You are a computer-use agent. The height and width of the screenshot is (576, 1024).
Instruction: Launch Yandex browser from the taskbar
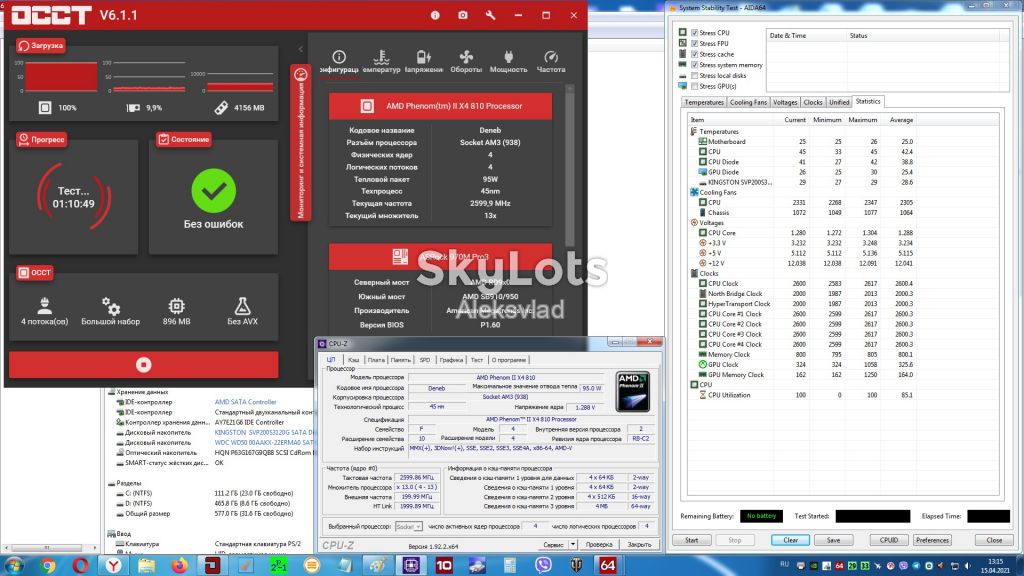tap(114, 565)
